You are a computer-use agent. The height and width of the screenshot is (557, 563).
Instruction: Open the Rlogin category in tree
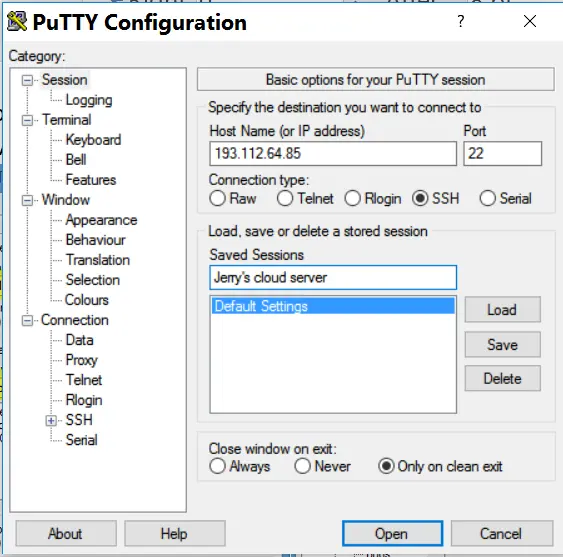tap(84, 400)
